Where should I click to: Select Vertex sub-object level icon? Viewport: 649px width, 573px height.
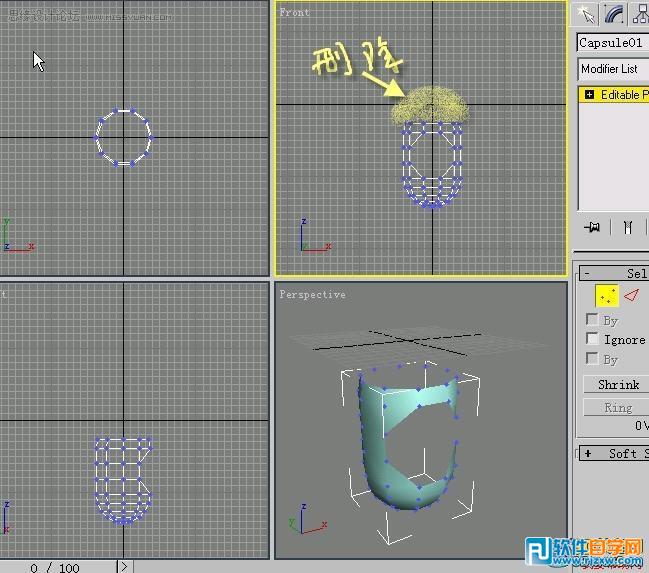tap(607, 296)
